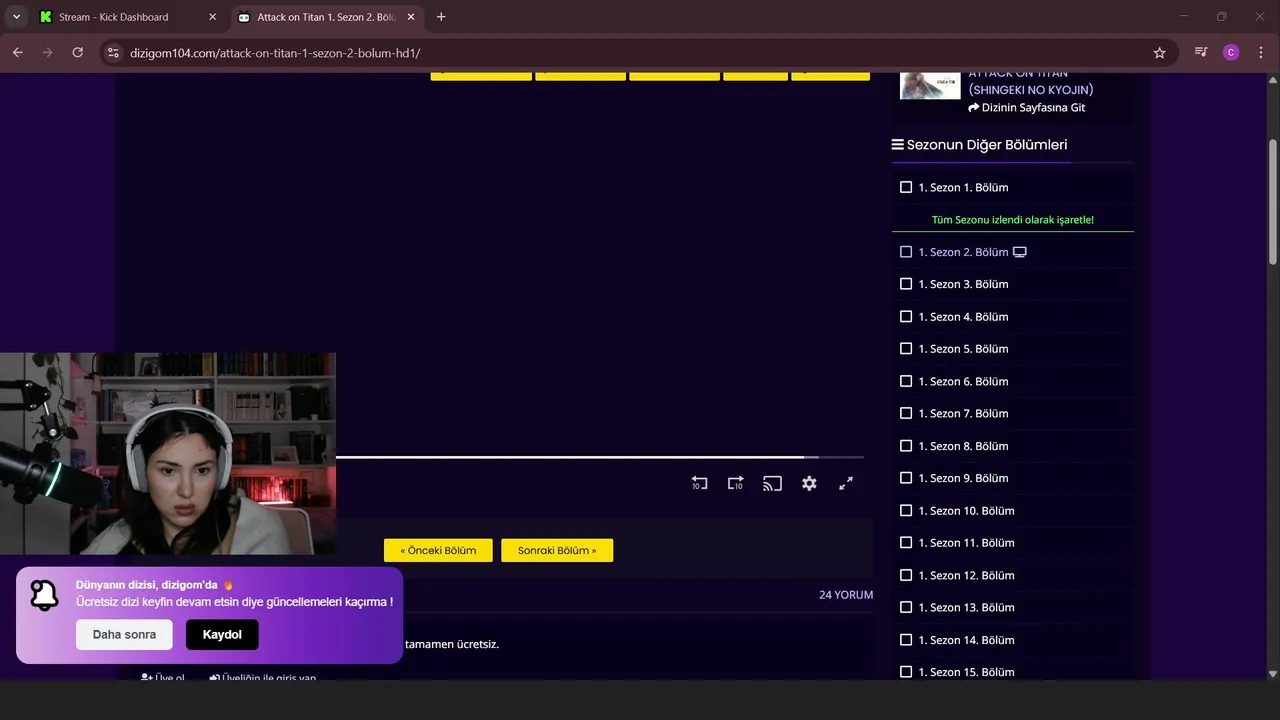Subscribe using the Kaydol button
The height and width of the screenshot is (720, 1280).
pos(222,634)
